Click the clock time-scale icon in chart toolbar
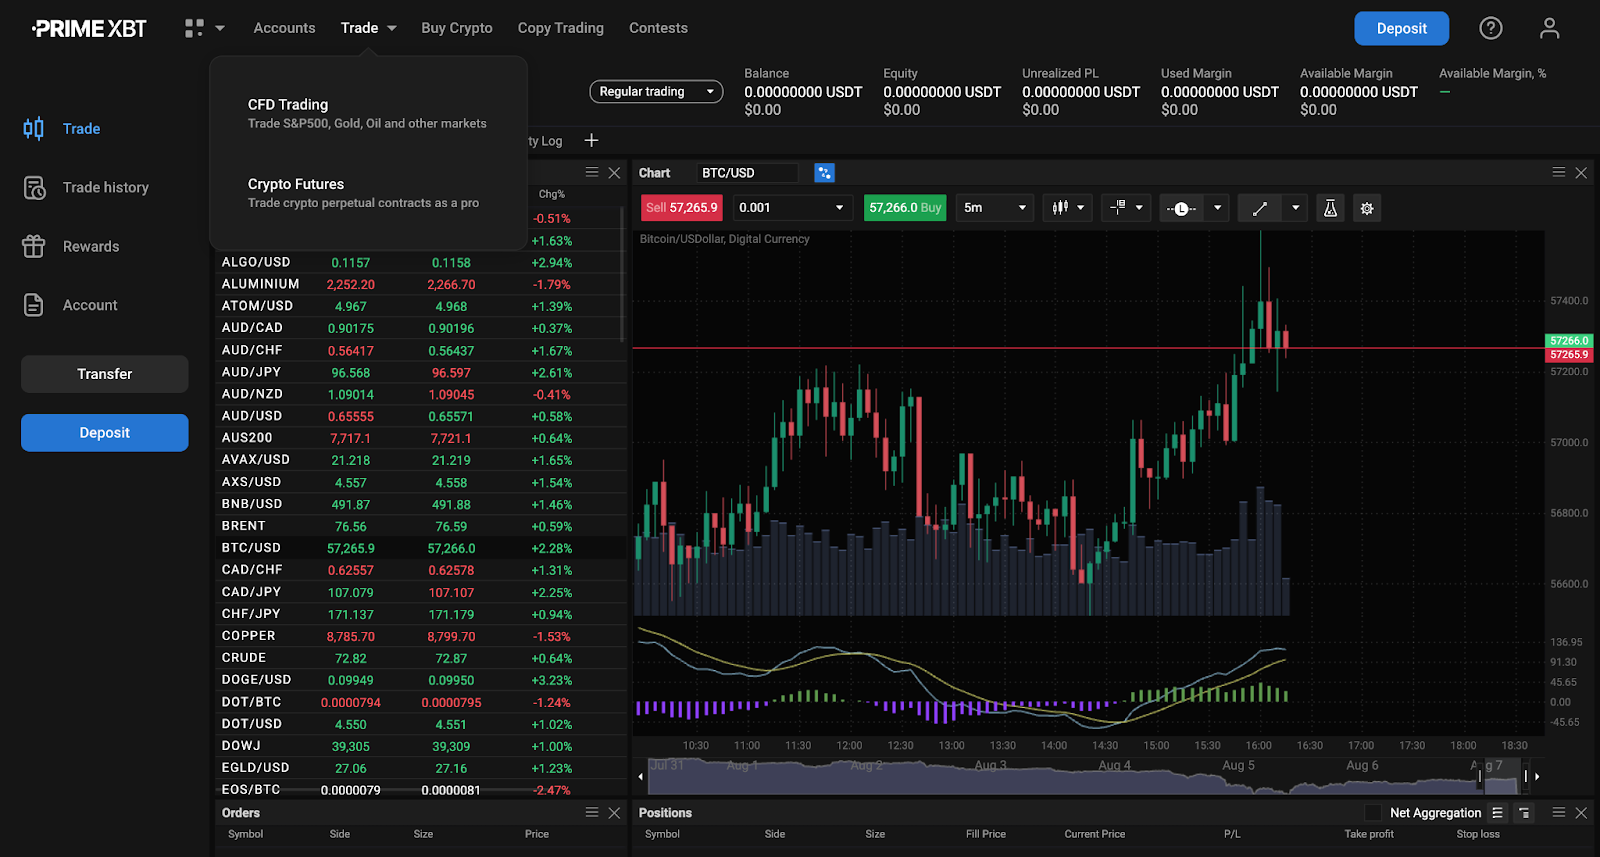This screenshot has height=857, width=1600. [1181, 208]
